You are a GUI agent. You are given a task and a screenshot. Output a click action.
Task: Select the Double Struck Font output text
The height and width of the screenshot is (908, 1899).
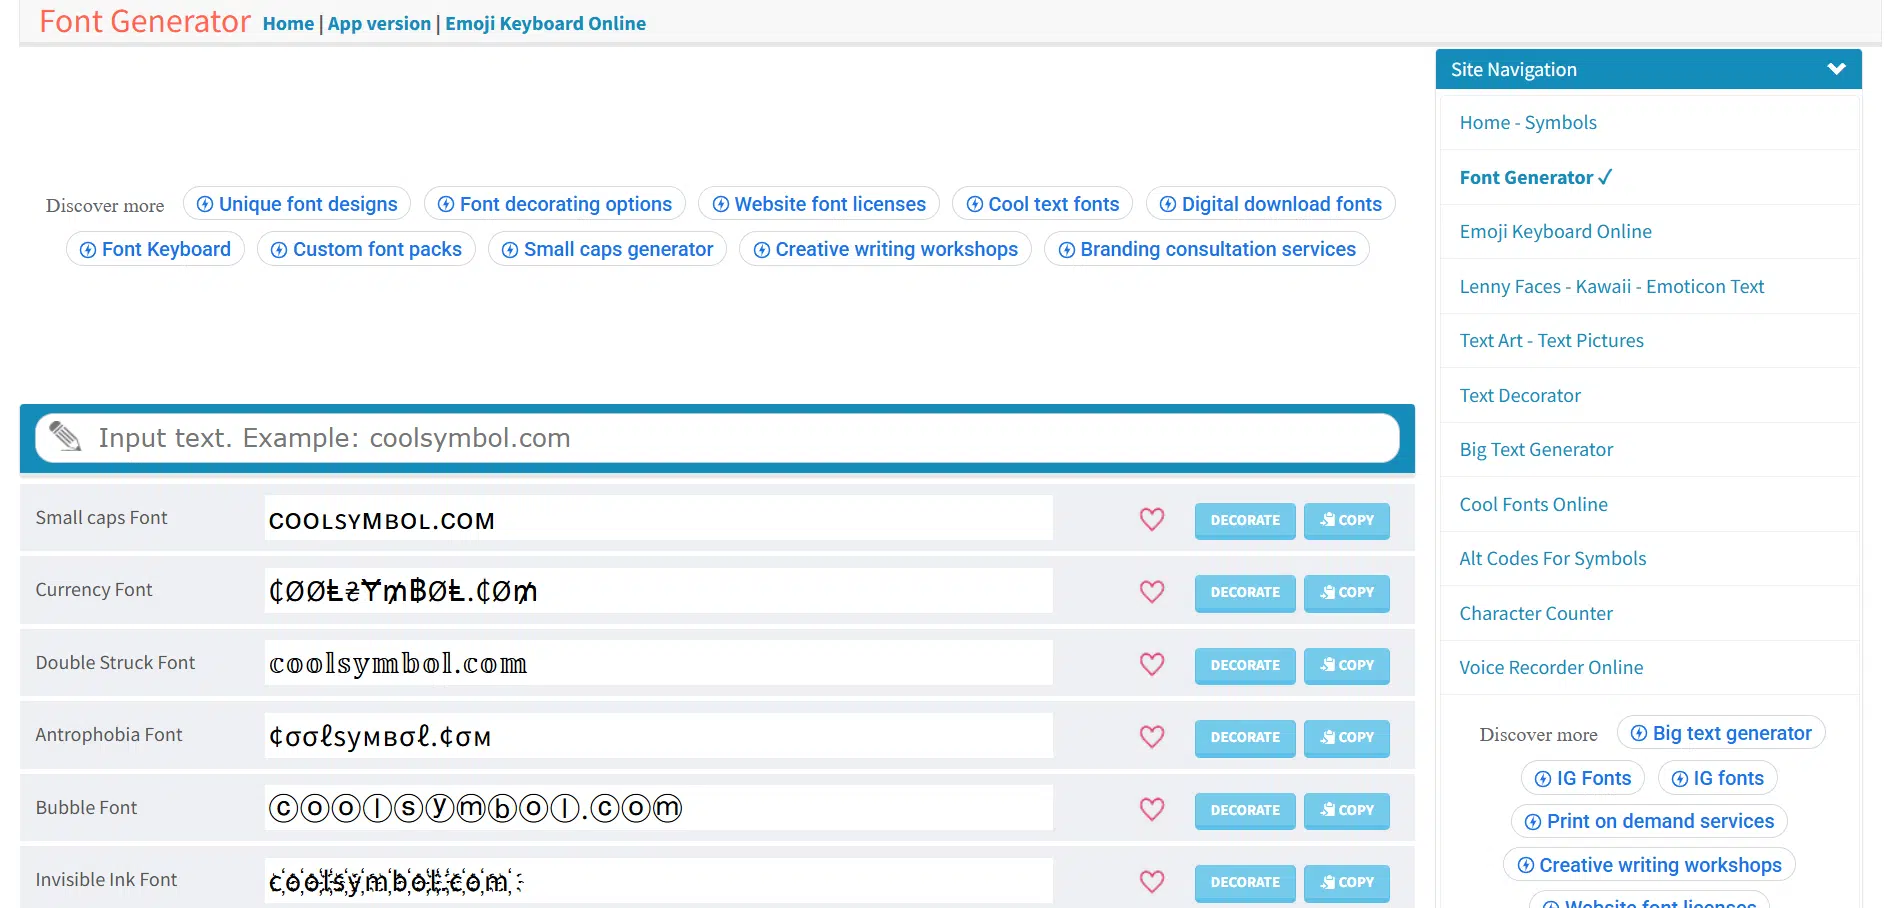point(657,664)
